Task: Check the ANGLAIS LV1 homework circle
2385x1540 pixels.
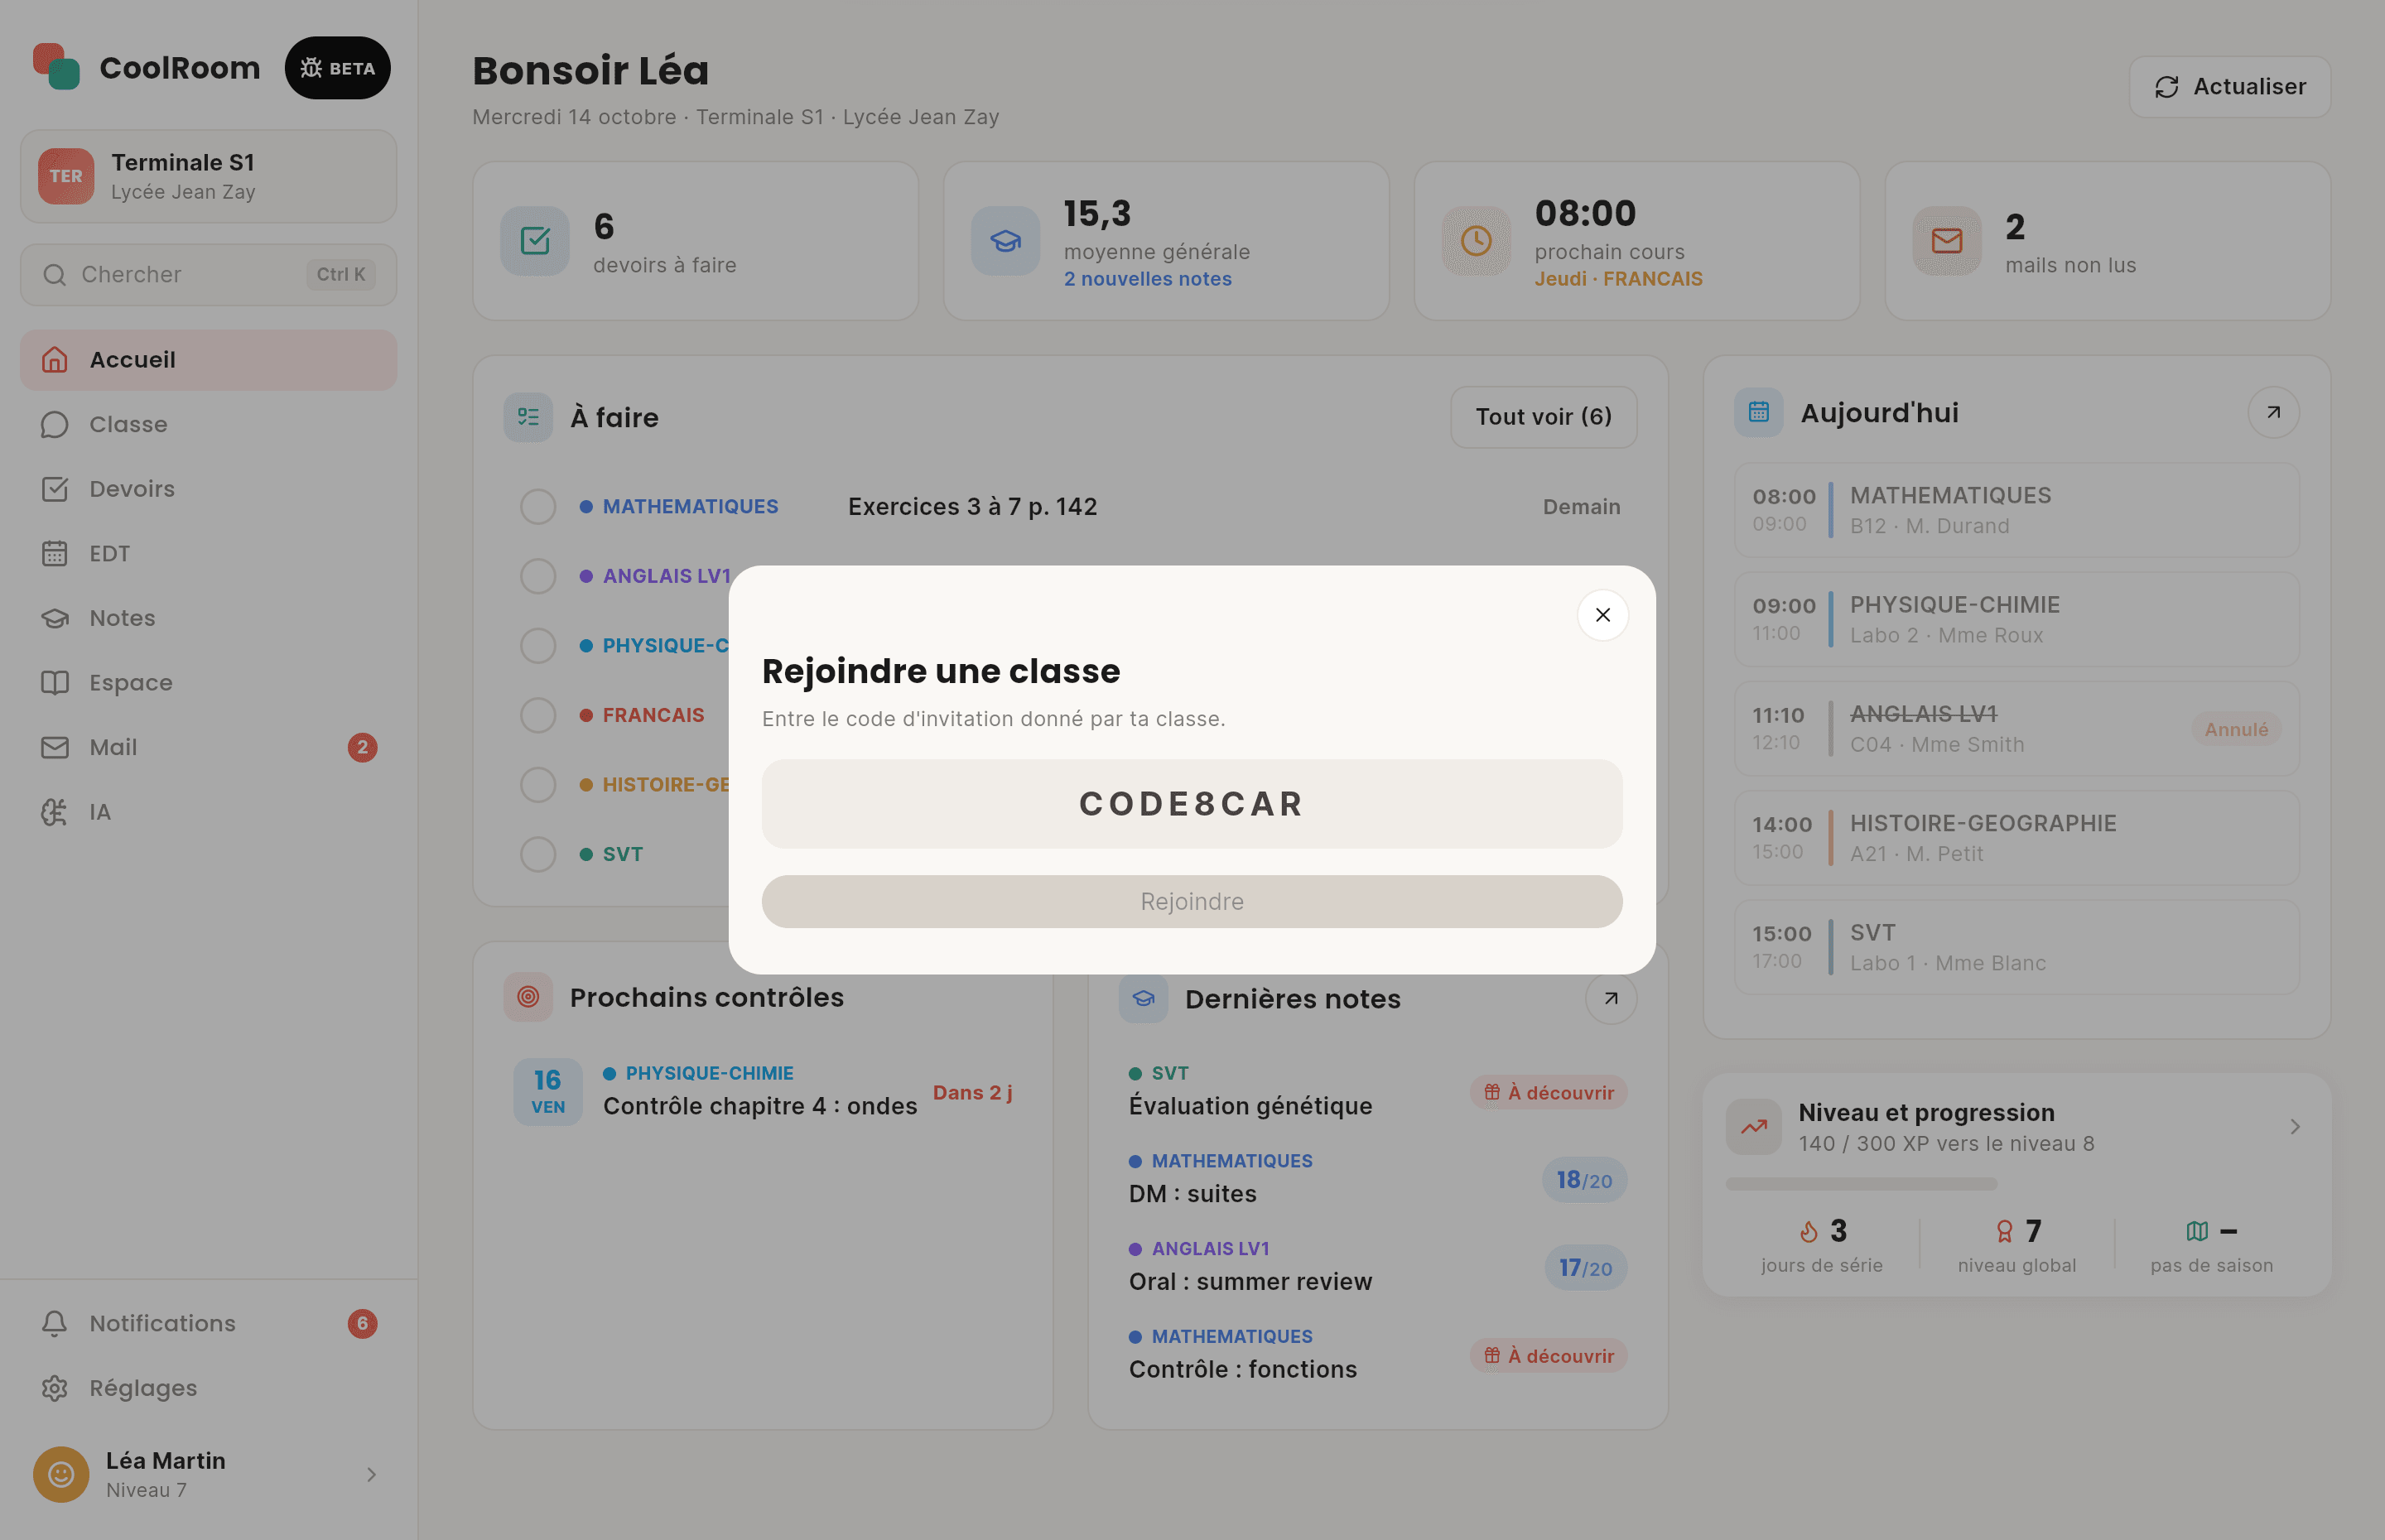Action: tap(538, 576)
